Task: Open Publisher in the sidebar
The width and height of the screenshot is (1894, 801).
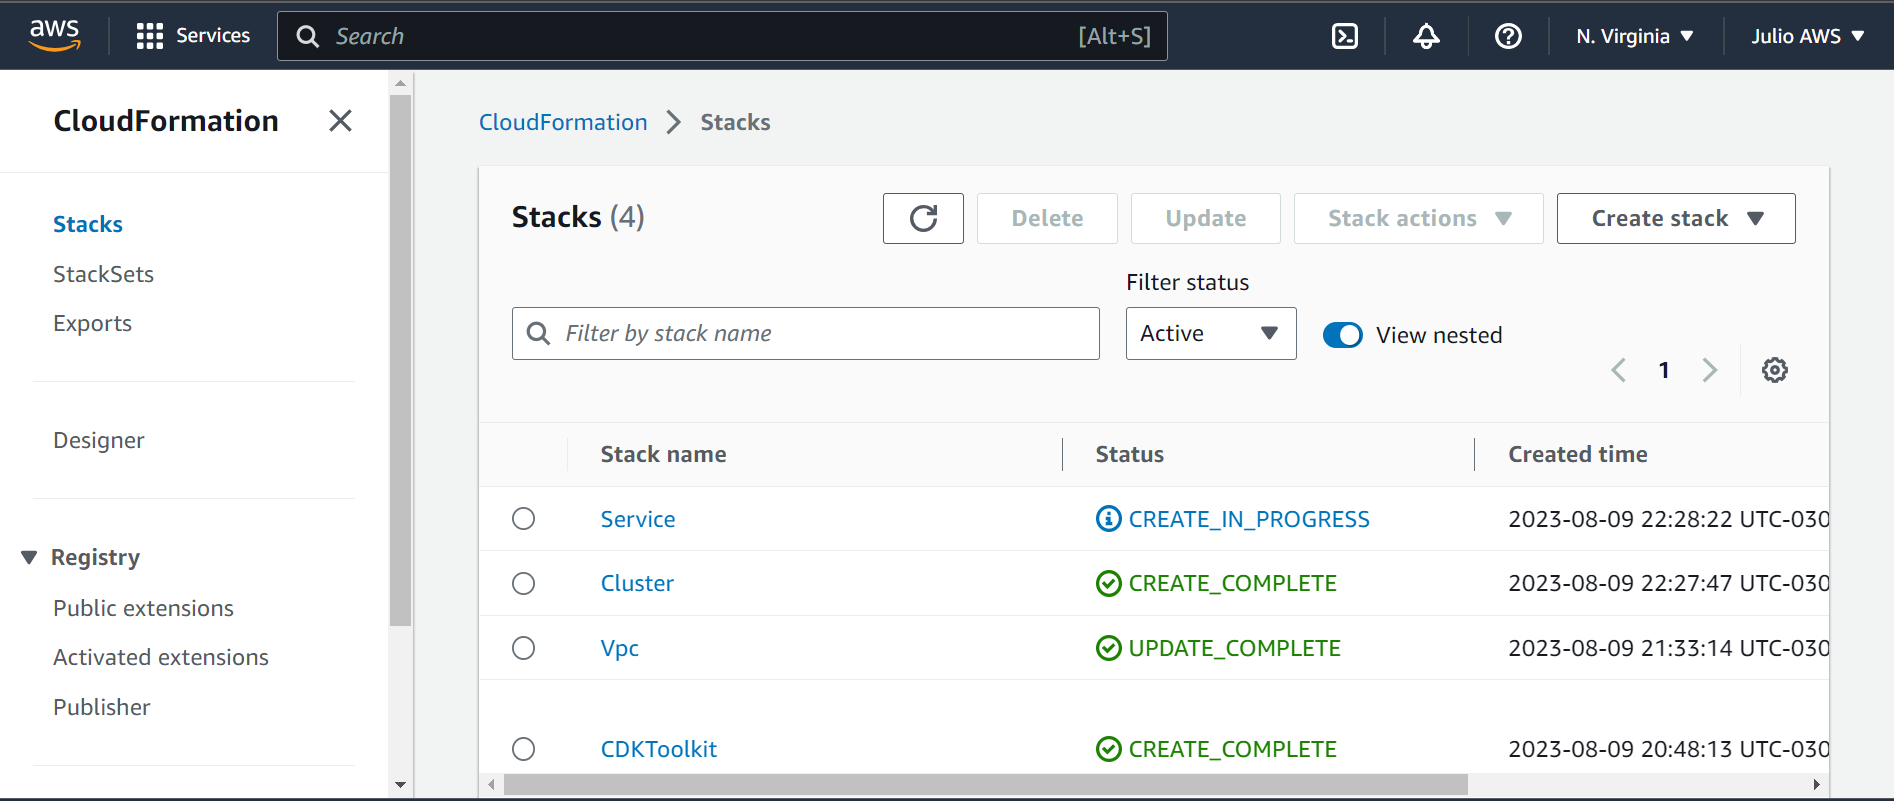Action: point(101,707)
